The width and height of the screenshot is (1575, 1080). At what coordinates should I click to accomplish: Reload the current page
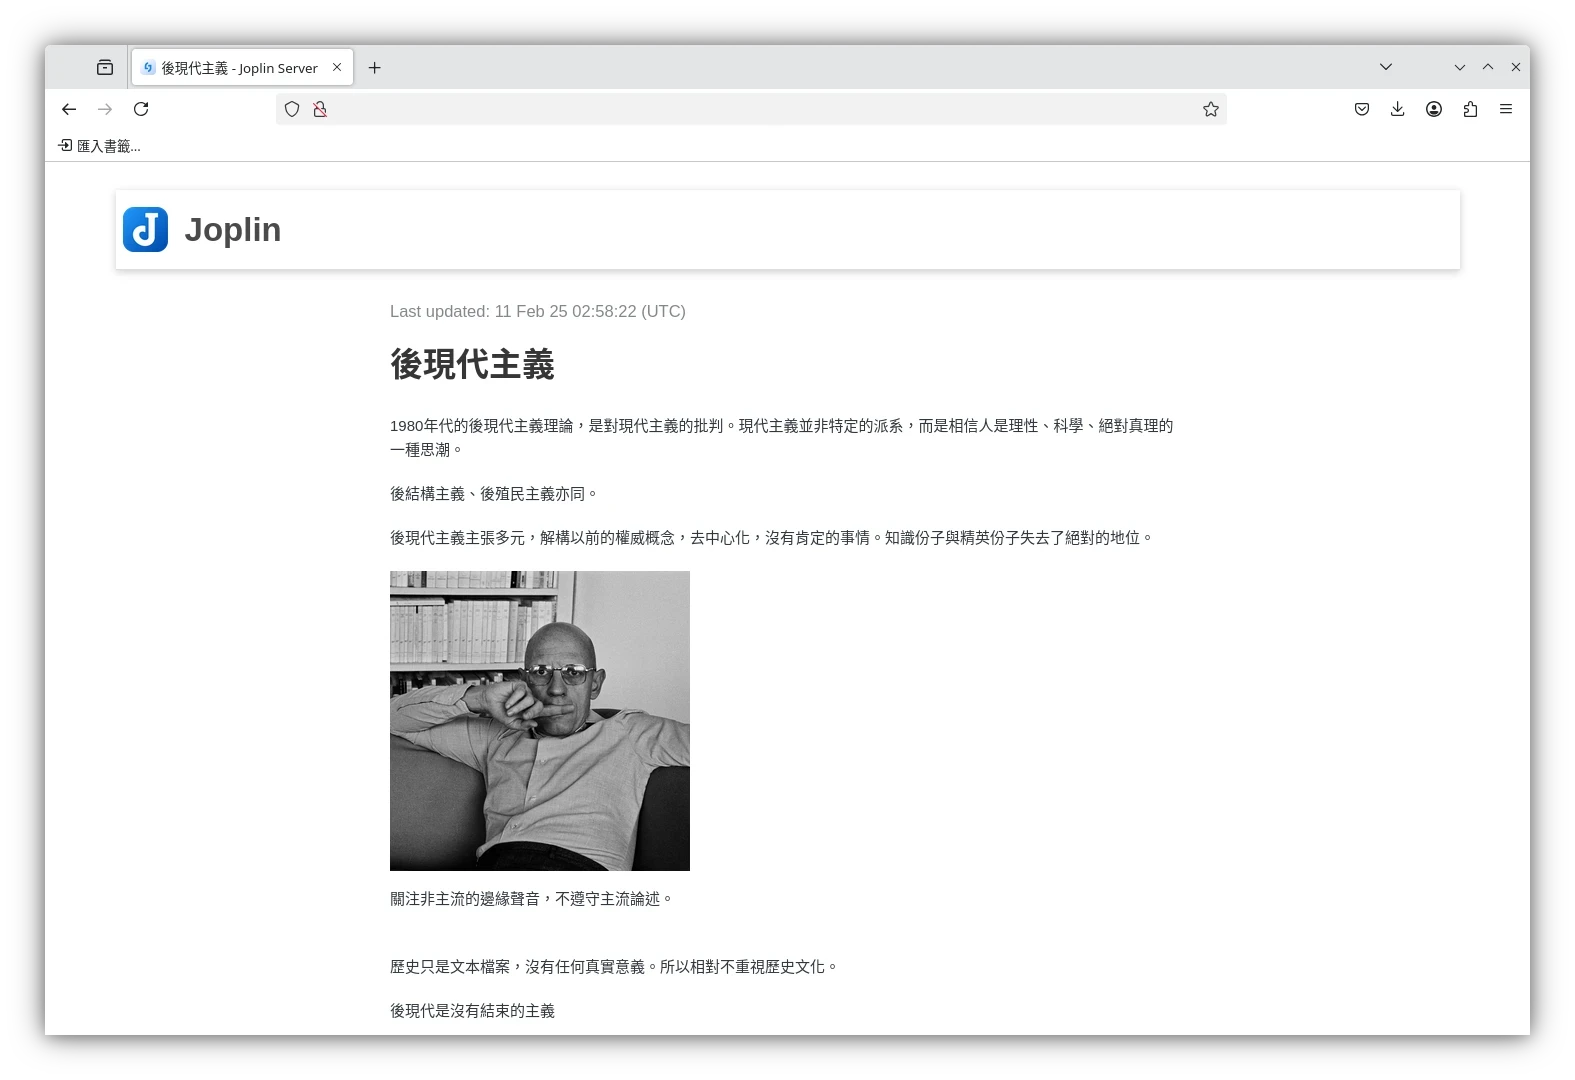(141, 109)
